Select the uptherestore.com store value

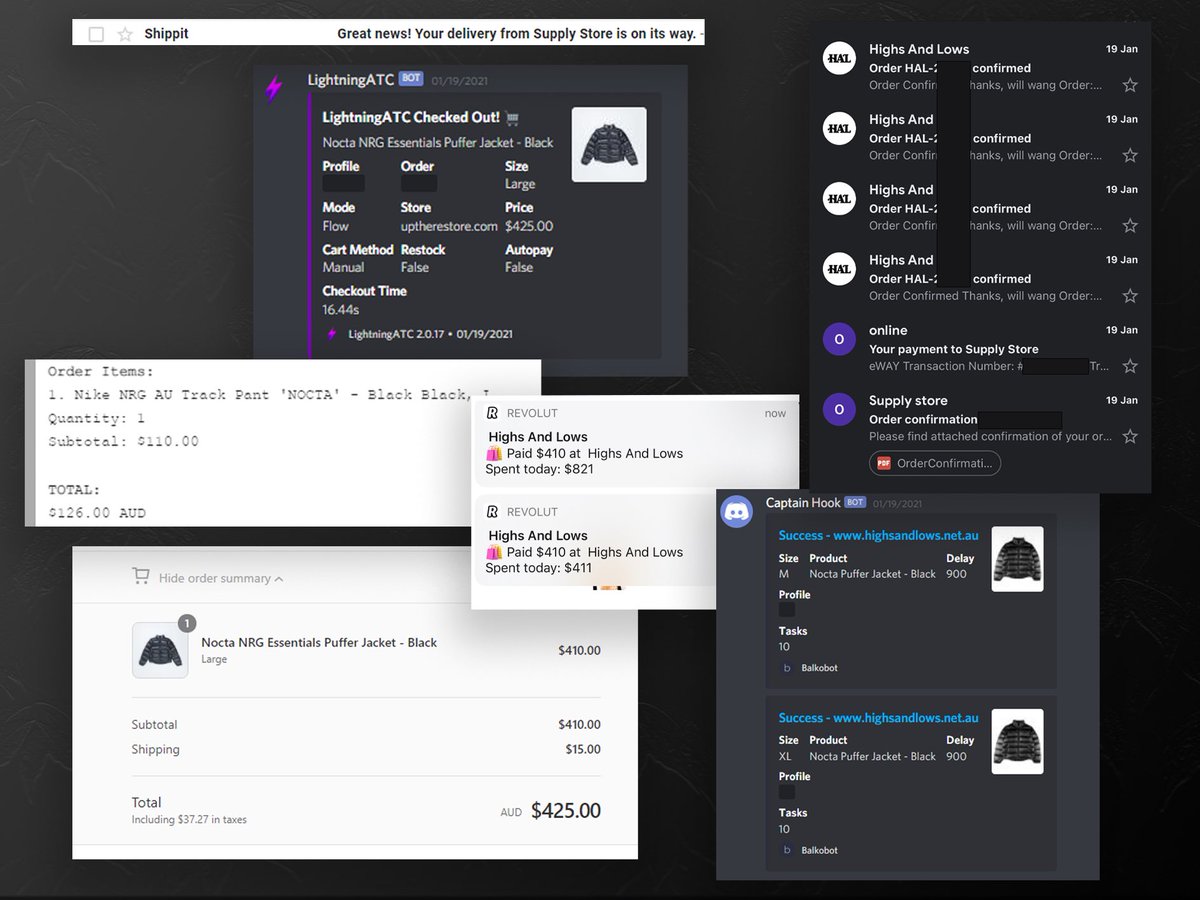pos(449,226)
